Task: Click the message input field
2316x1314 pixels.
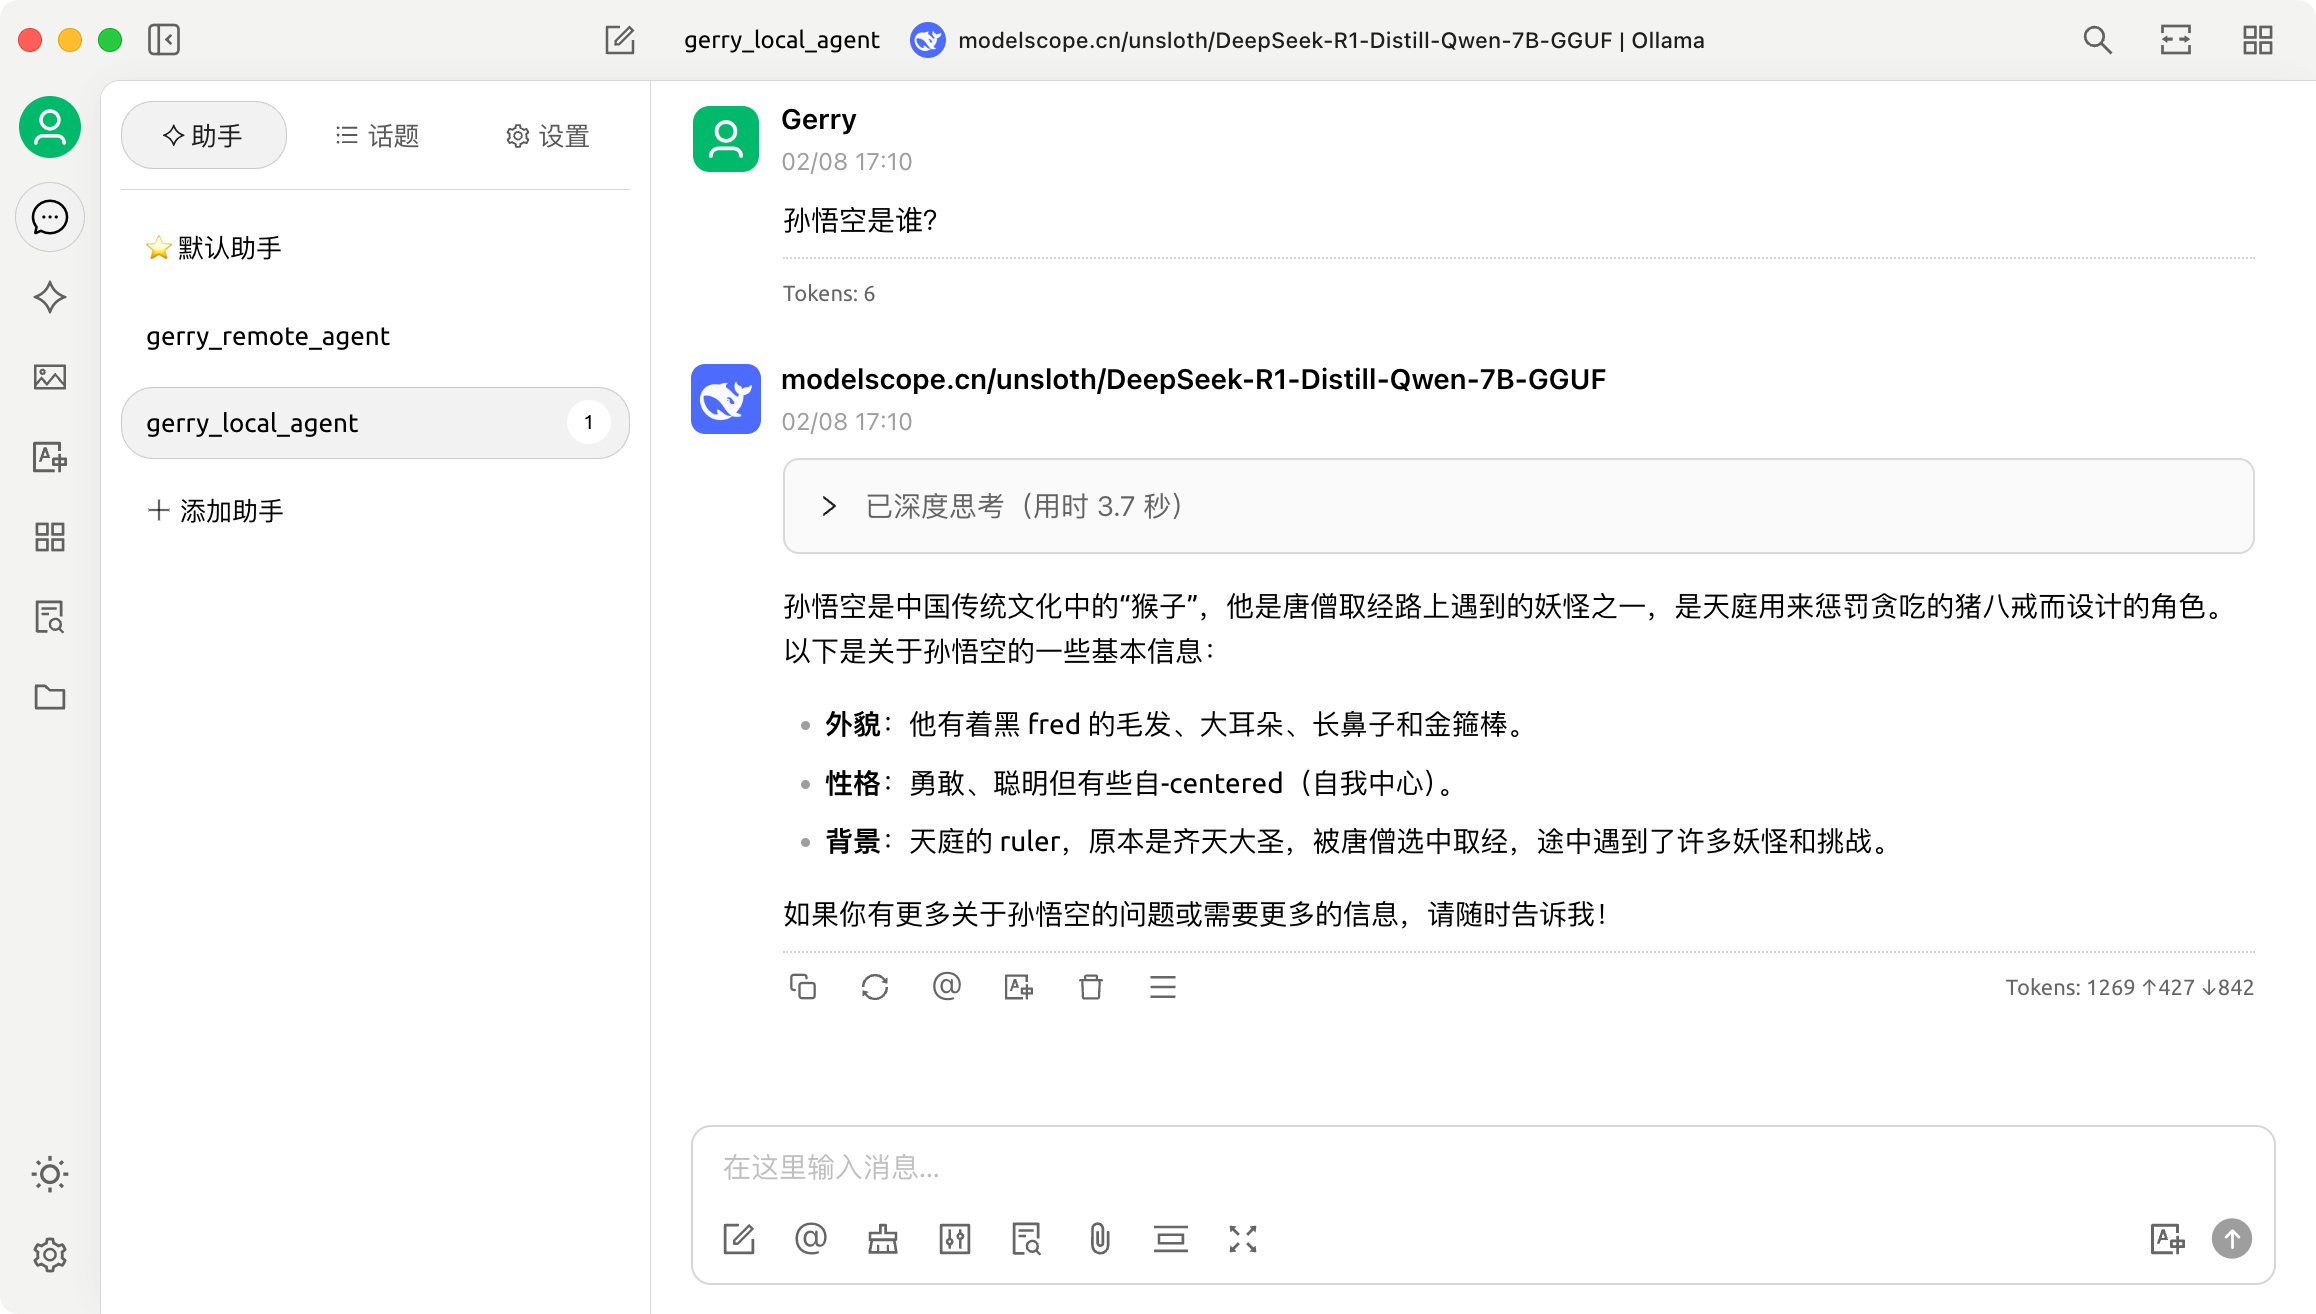Action: pos(1482,1167)
